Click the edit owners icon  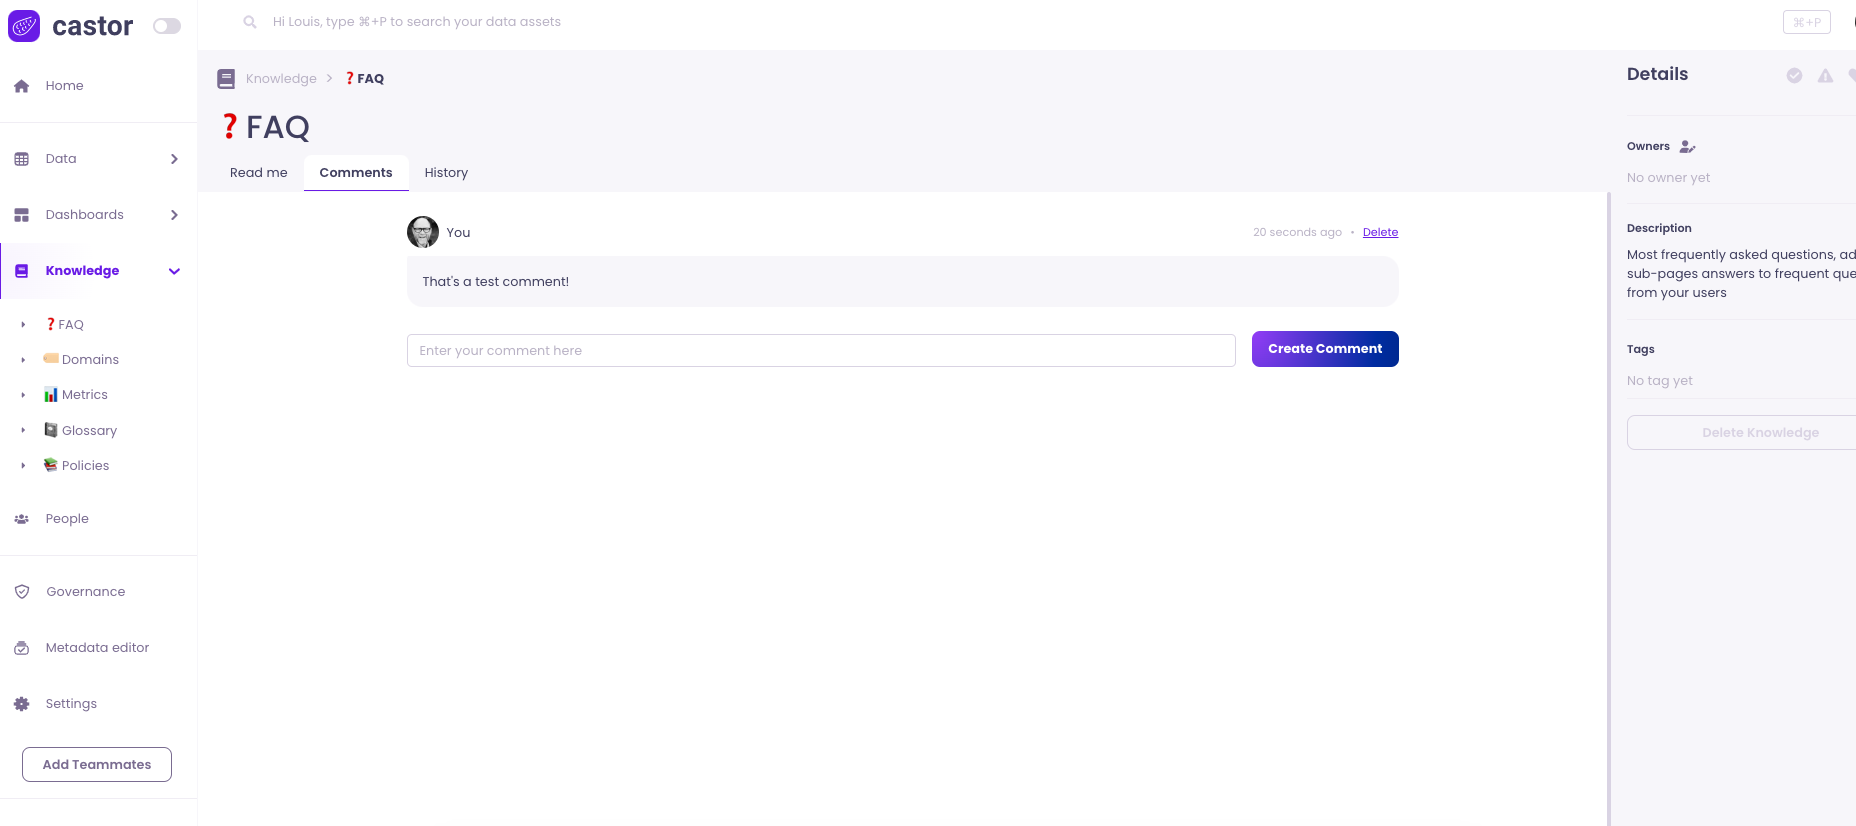click(x=1688, y=147)
